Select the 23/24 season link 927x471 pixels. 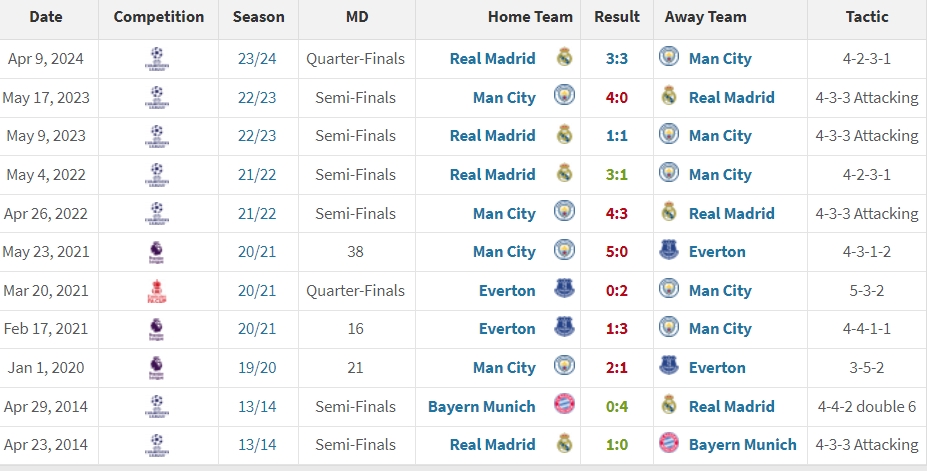257,59
